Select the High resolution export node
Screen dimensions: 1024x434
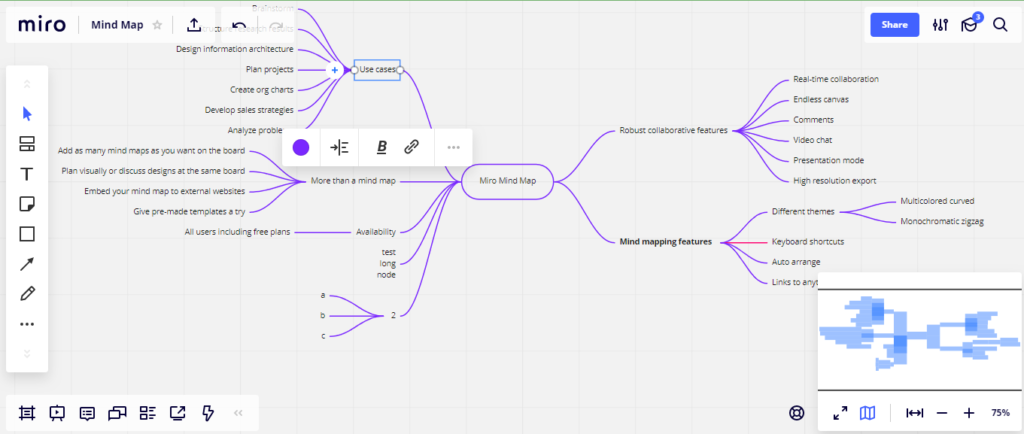coord(835,181)
